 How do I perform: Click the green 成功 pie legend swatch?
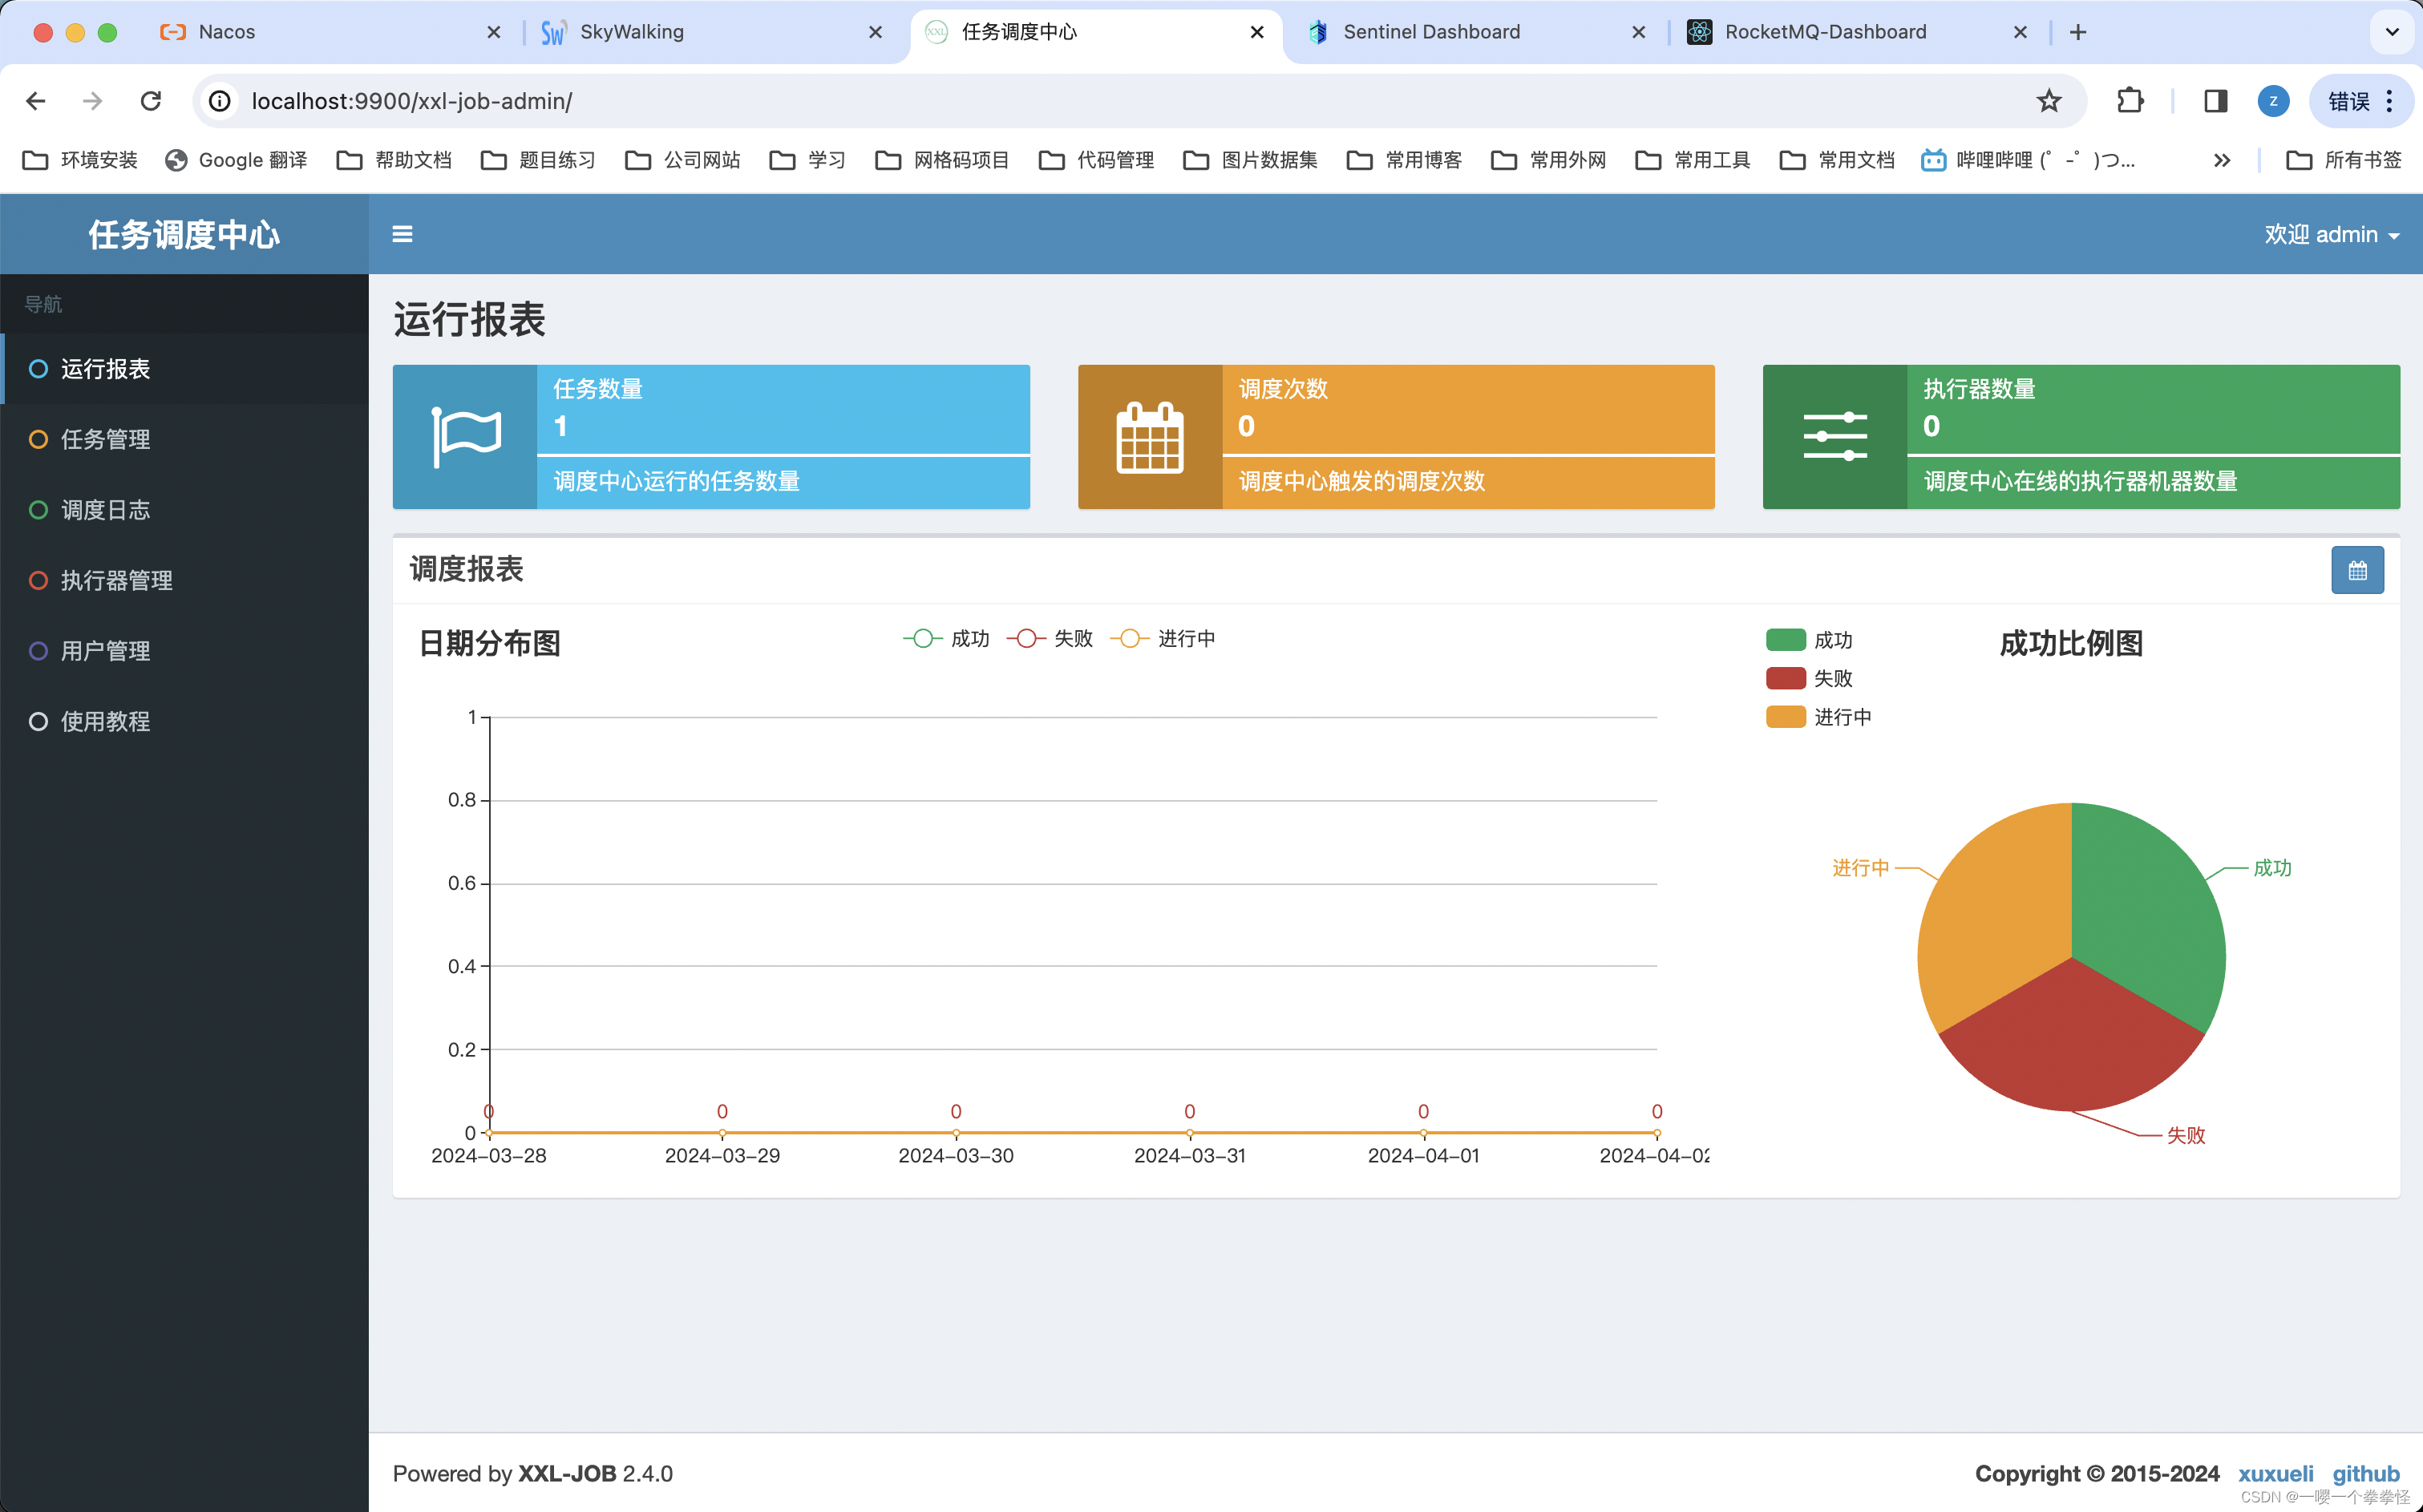1785,640
